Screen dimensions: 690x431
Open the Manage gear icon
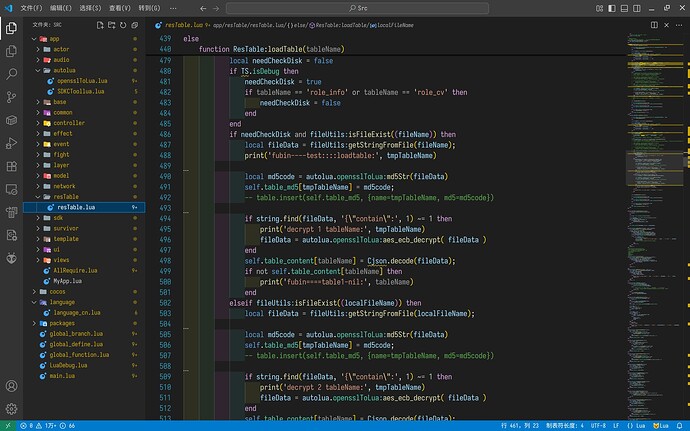pyautogui.click(x=11, y=409)
